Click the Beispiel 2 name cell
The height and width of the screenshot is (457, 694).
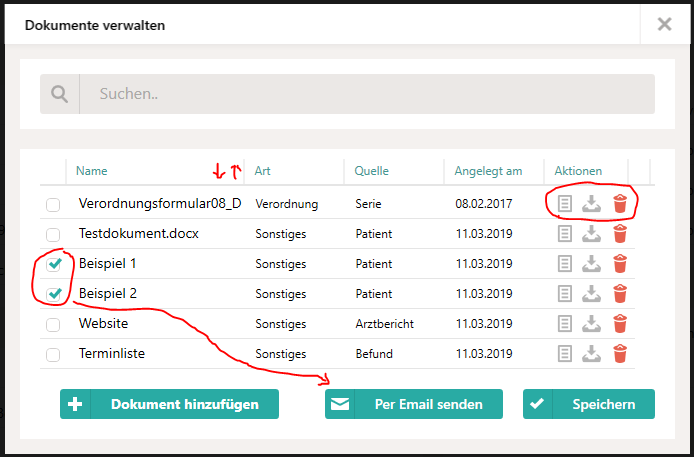tap(108, 293)
